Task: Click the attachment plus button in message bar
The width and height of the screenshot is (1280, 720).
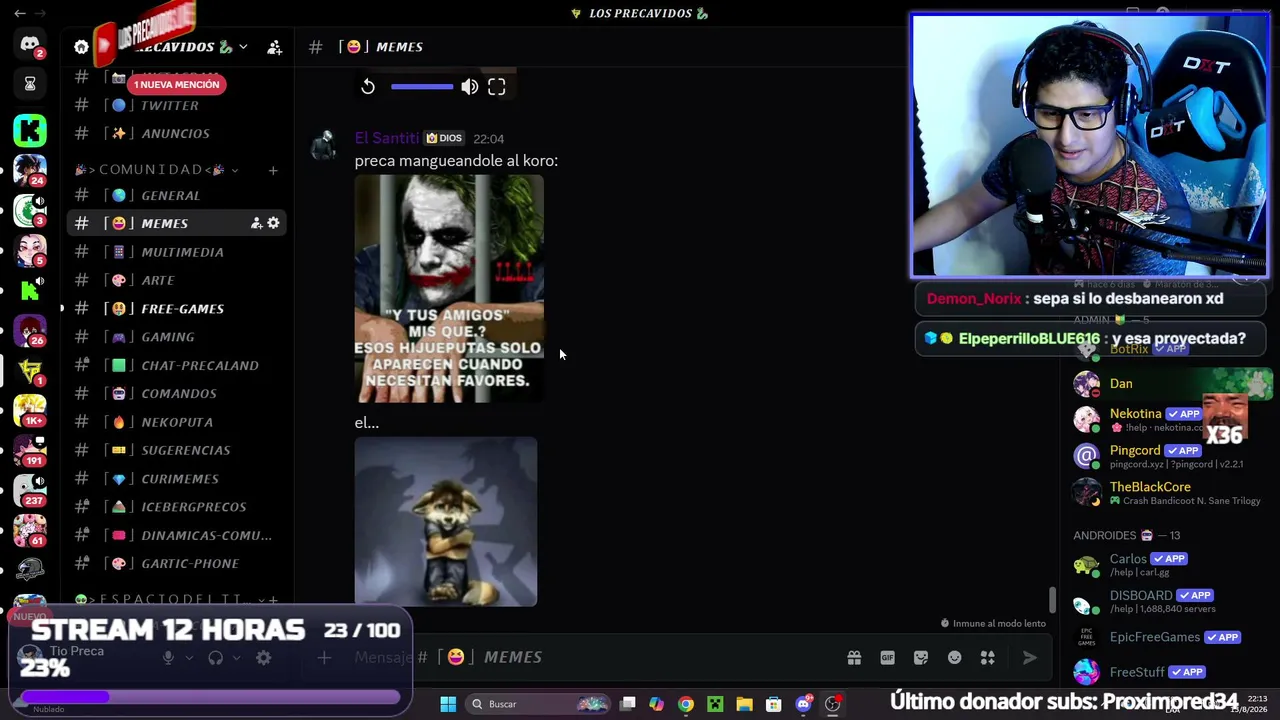Action: point(324,657)
